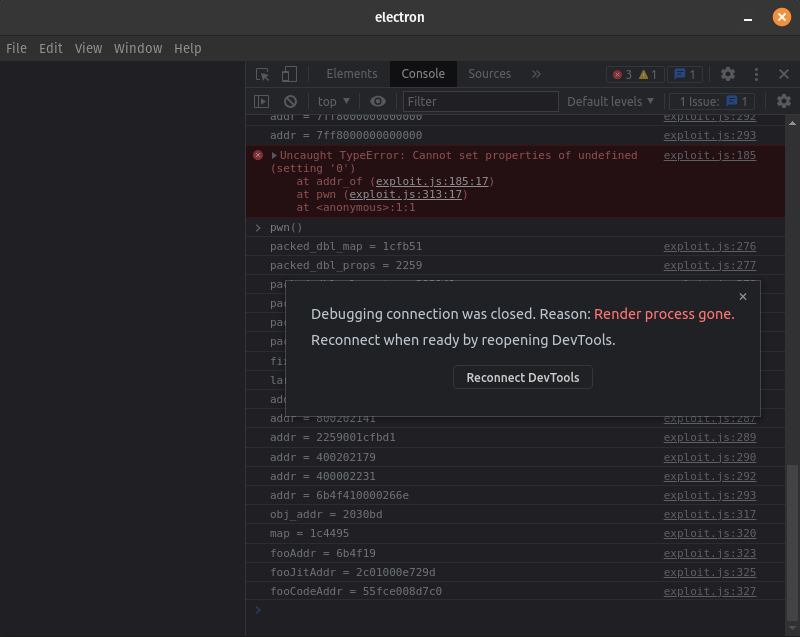Open console settings gear beside the issues counter

pyautogui.click(x=784, y=101)
